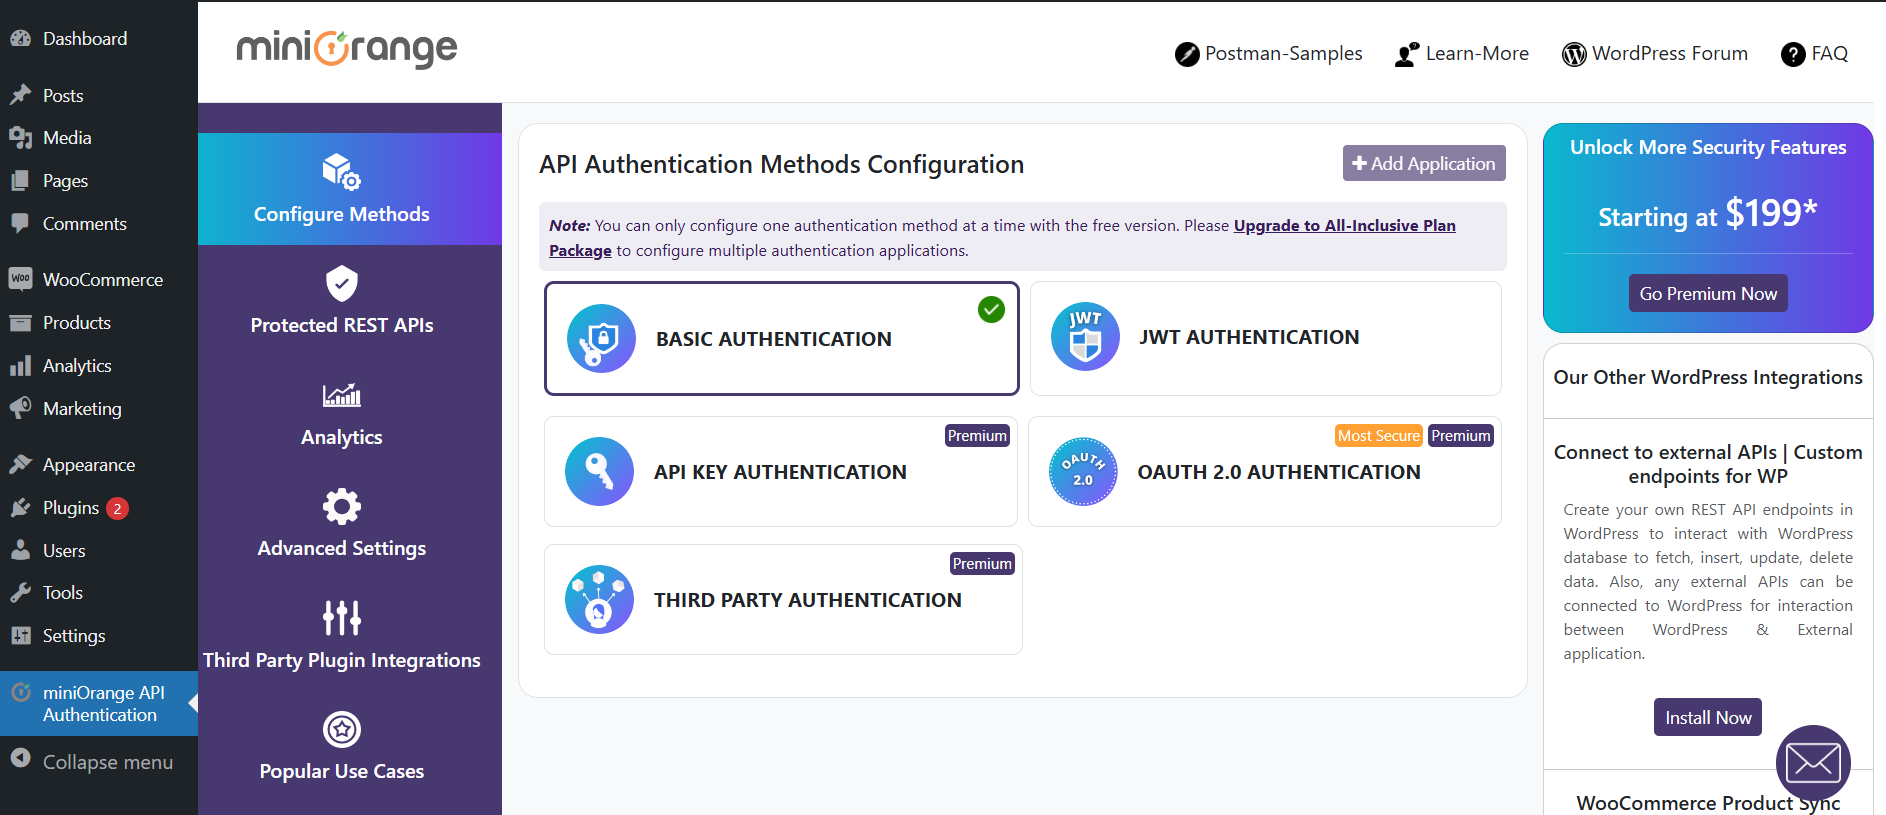Image resolution: width=1886 pixels, height=815 pixels.
Task: Click Go Premium Now button
Action: point(1708,293)
